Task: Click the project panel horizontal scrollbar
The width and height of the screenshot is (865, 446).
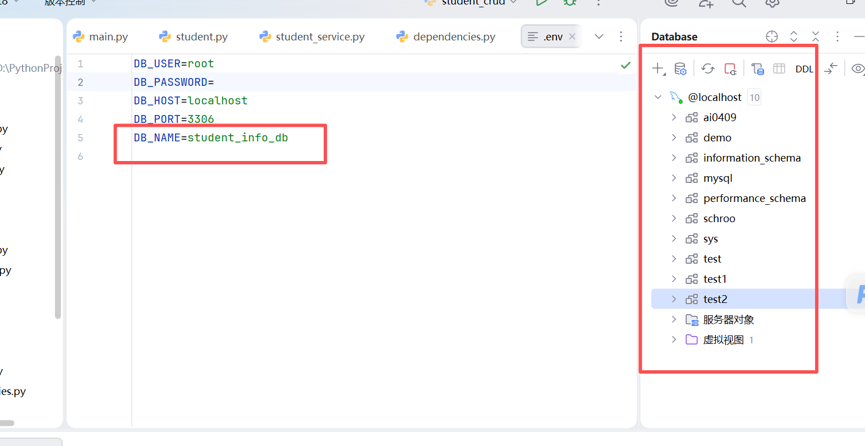Action: 7,423
